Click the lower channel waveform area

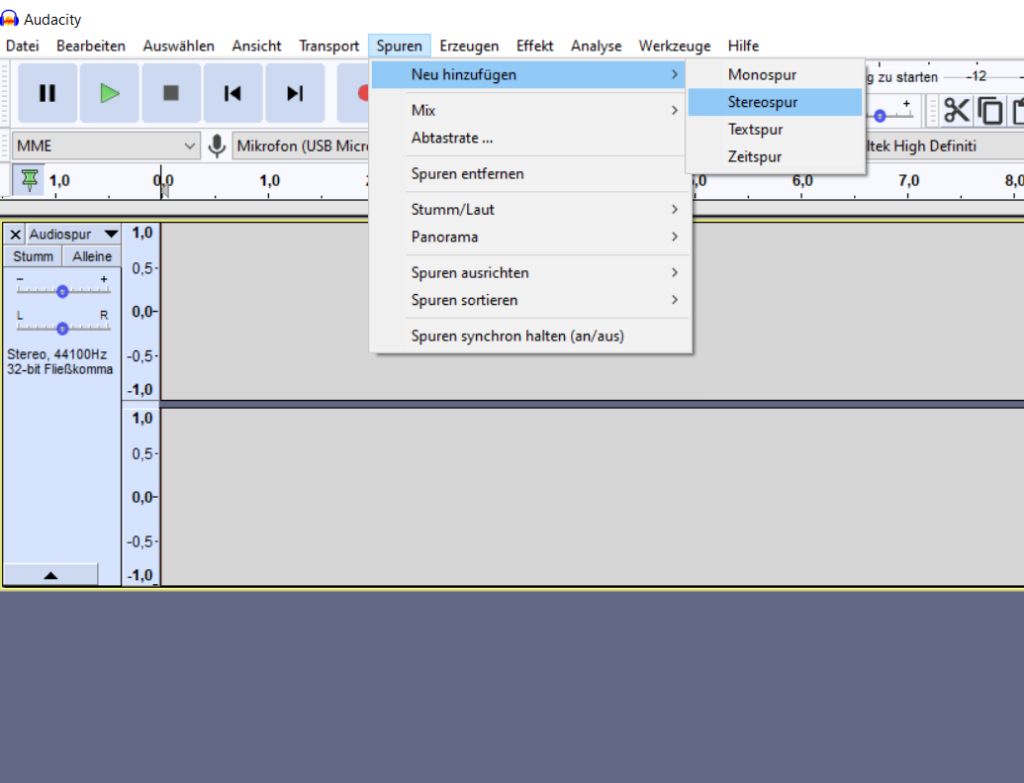[592, 496]
